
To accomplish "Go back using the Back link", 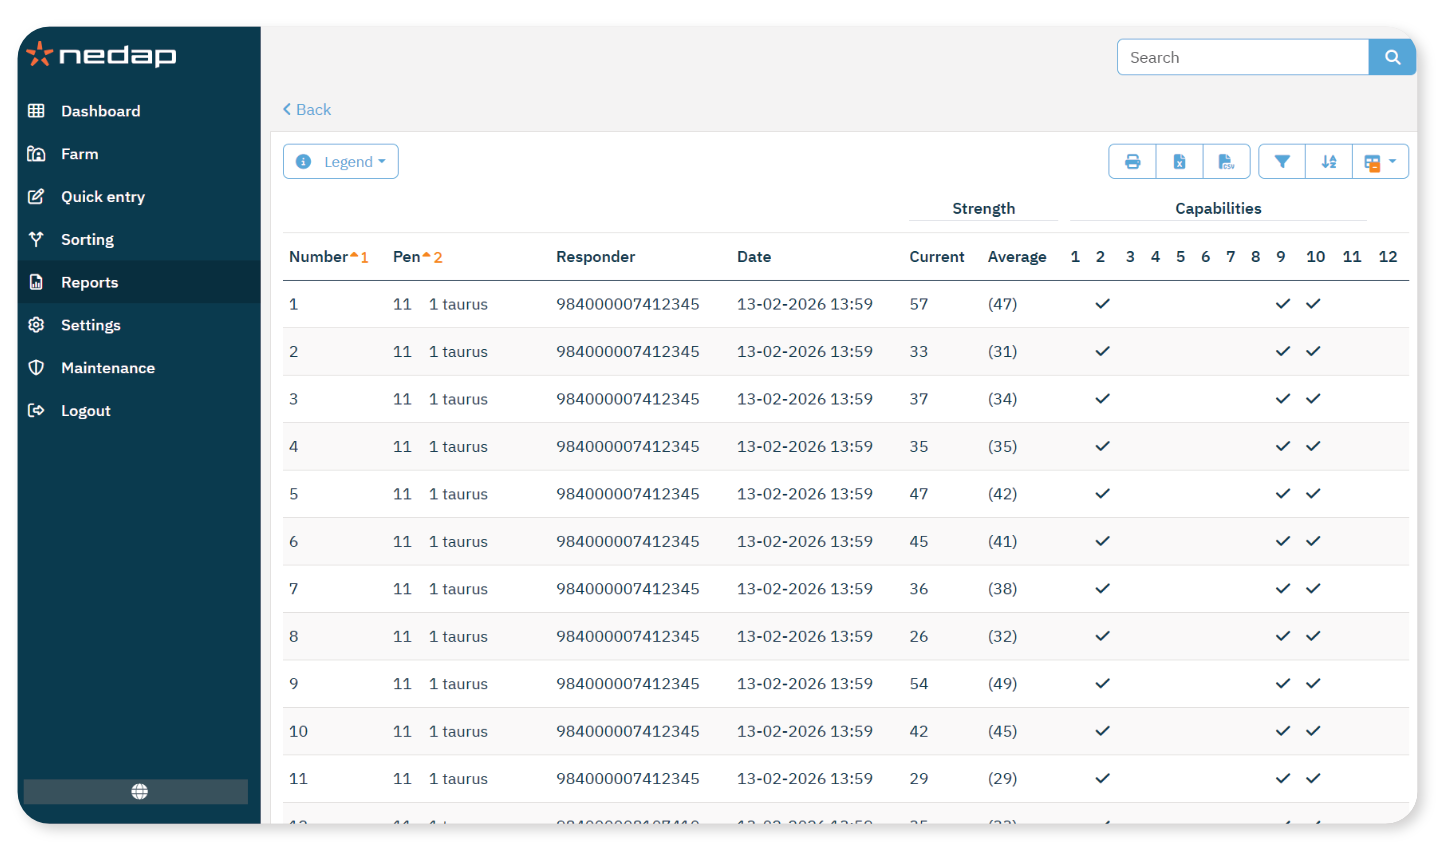I will (x=307, y=110).
